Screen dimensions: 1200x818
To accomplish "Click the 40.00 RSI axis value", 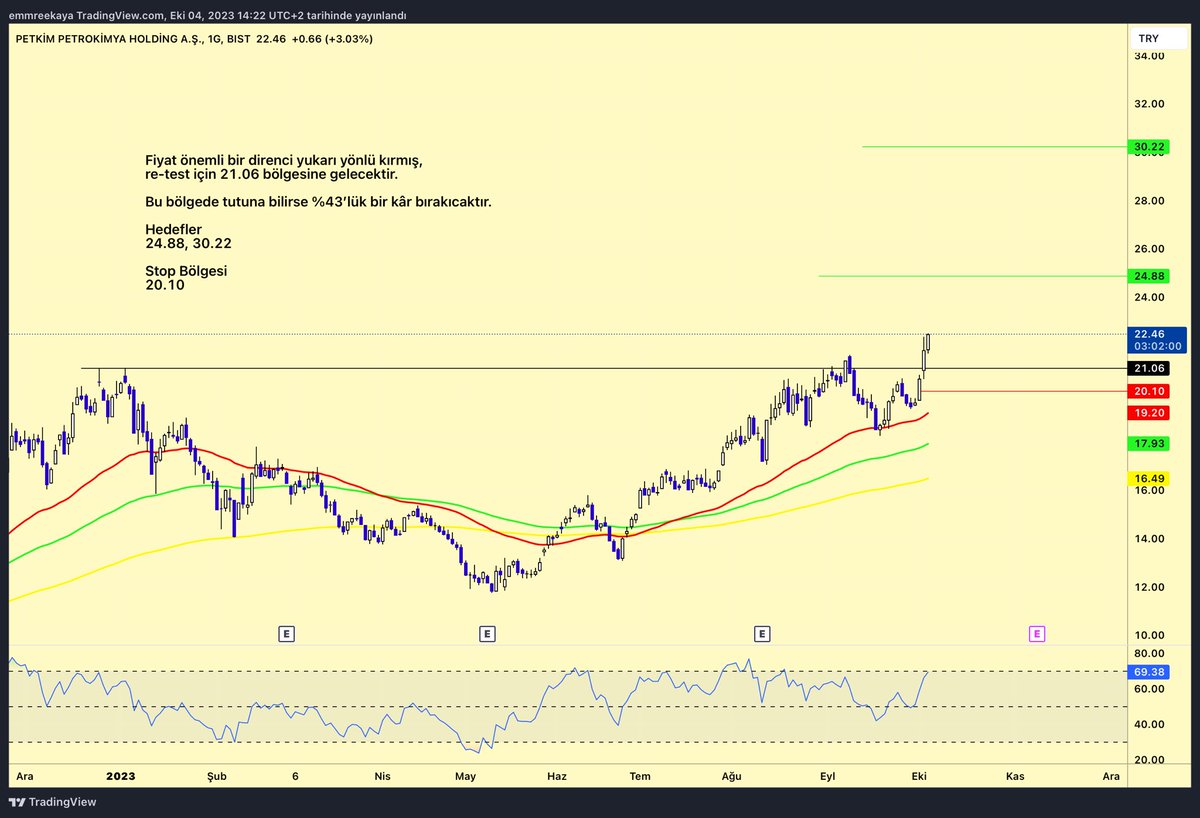I will [1149, 724].
